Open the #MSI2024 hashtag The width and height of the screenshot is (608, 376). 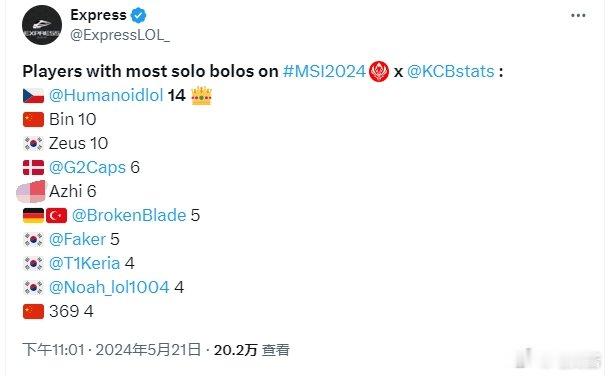pyautogui.click(x=325, y=71)
